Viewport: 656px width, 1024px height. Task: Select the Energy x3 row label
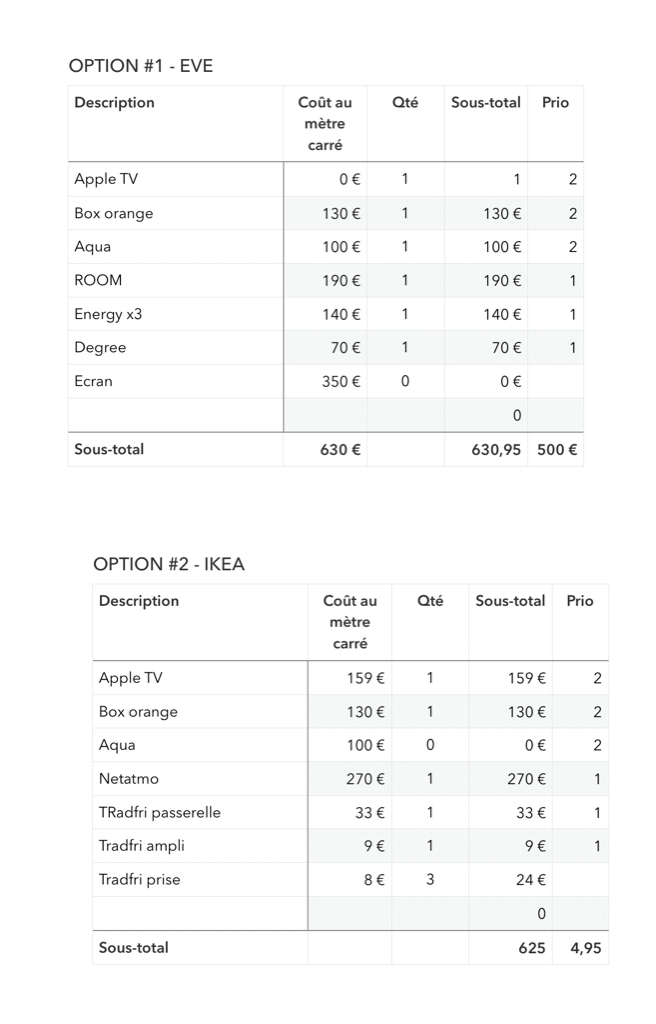click(x=108, y=314)
